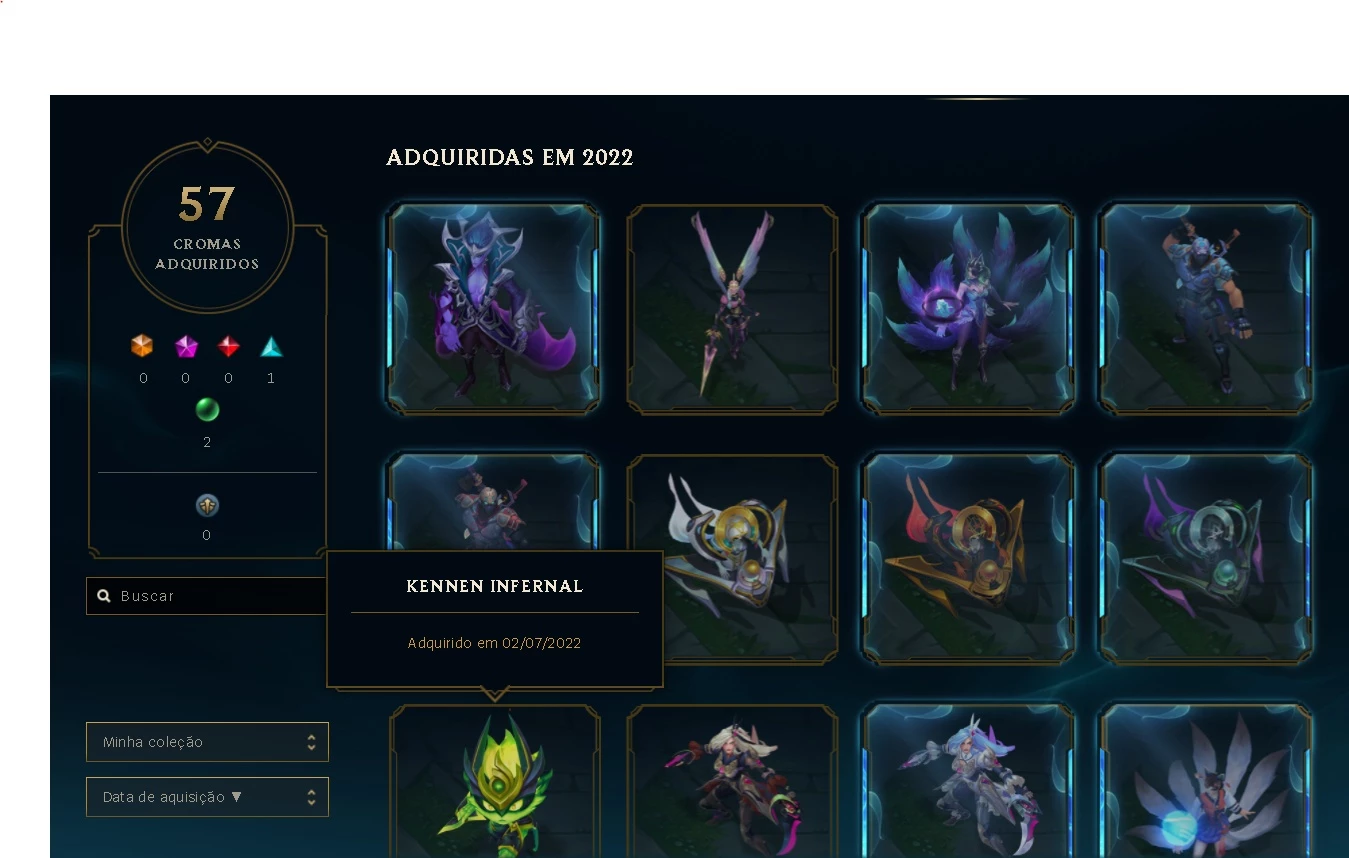This screenshot has width=1349, height=858.
Task: Open the Data de aquisição sort dropdown
Action: pos(207,797)
